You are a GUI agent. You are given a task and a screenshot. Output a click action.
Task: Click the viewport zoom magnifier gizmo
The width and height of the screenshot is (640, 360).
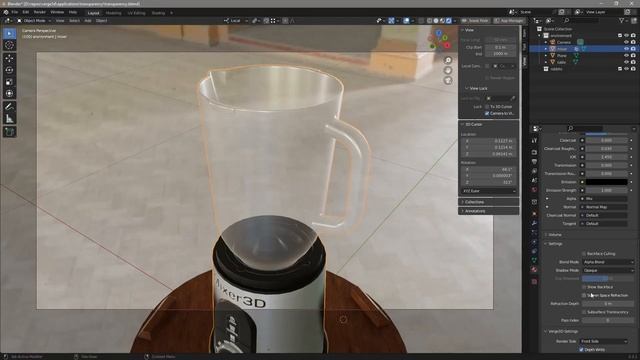pos(448,60)
